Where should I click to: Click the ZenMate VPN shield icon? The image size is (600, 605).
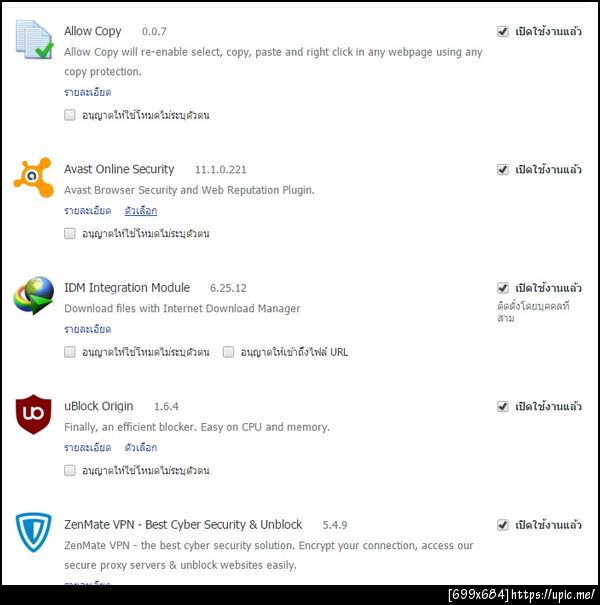pyautogui.click(x=34, y=532)
